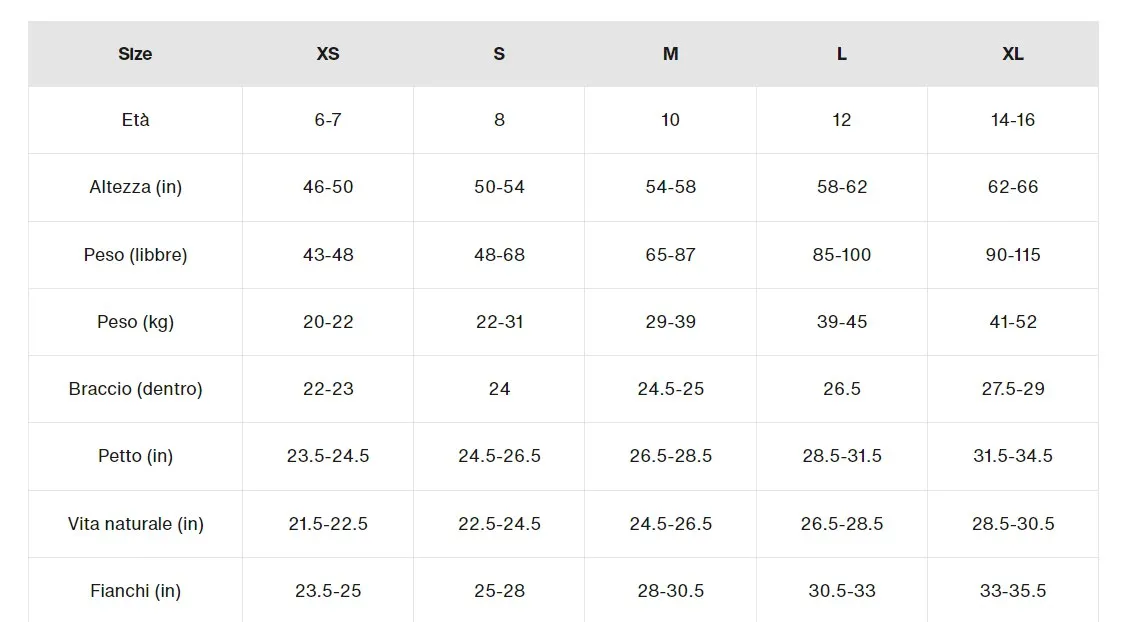This screenshot has width=1133, height=622.
Task: Select the Braccio (dentro) row label
Action: [135, 389]
